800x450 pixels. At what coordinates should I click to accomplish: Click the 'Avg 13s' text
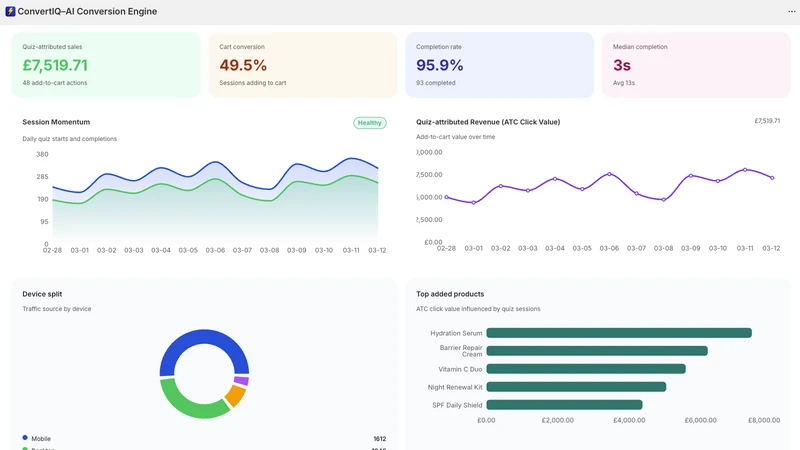pyautogui.click(x=623, y=83)
